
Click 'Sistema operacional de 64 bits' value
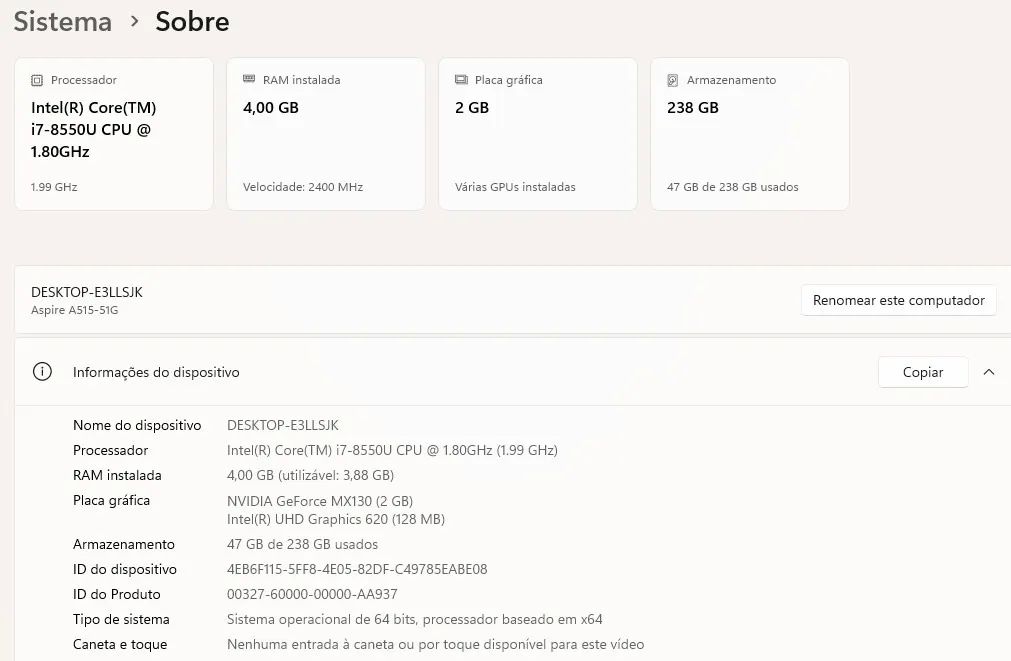(415, 620)
